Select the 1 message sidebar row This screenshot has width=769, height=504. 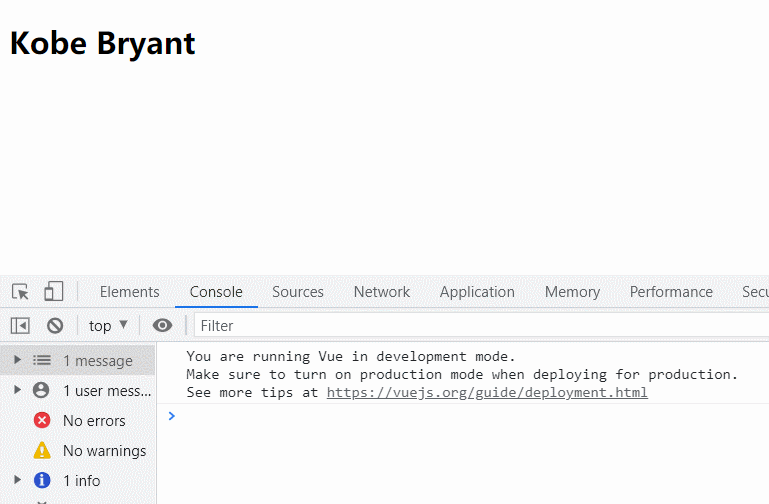tap(77, 360)
